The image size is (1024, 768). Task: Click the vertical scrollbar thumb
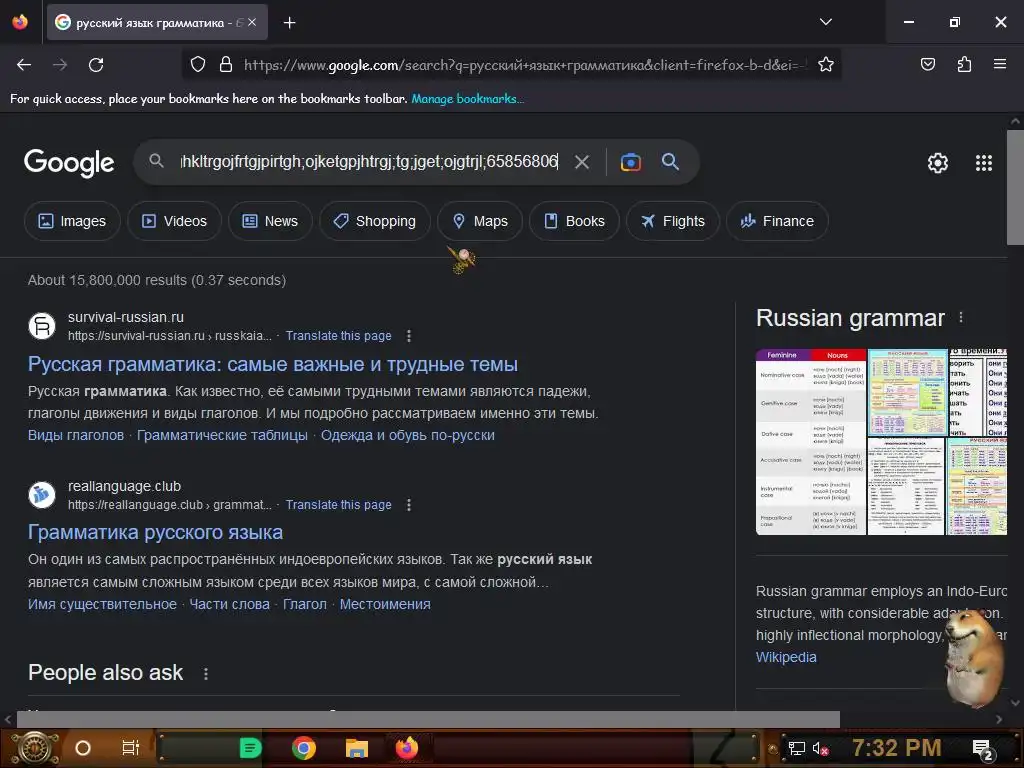1015,187
